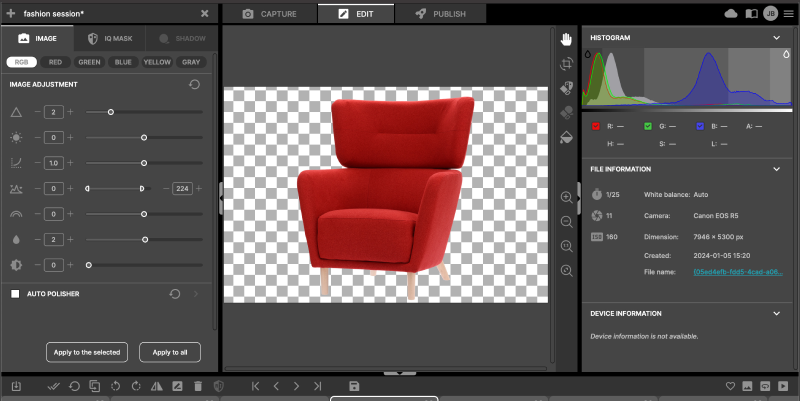Select the paint bucket fill tool
Screen dimensions: 800x401
pyautogui.click(x=566, y=137)
